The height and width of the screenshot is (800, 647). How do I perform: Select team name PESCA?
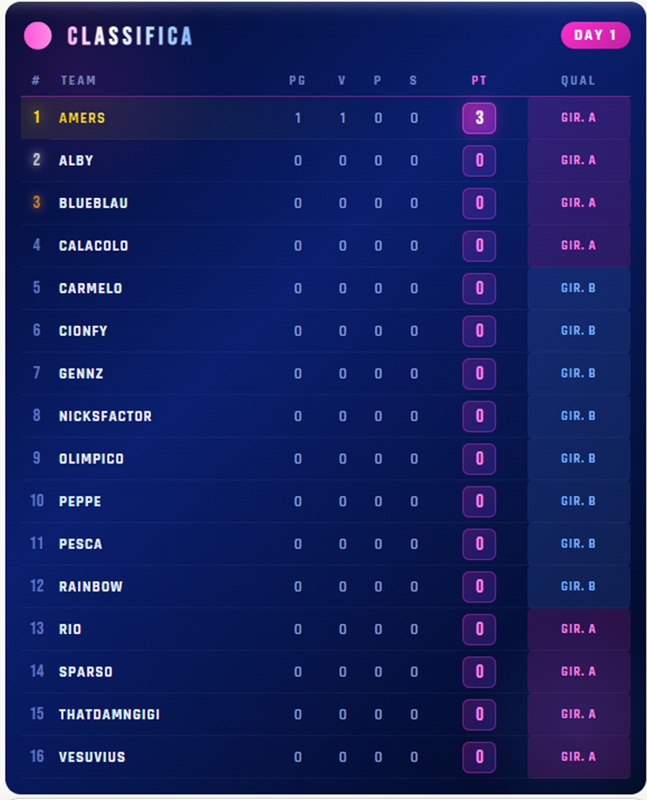pyautogui.click(x=81, y=544)
